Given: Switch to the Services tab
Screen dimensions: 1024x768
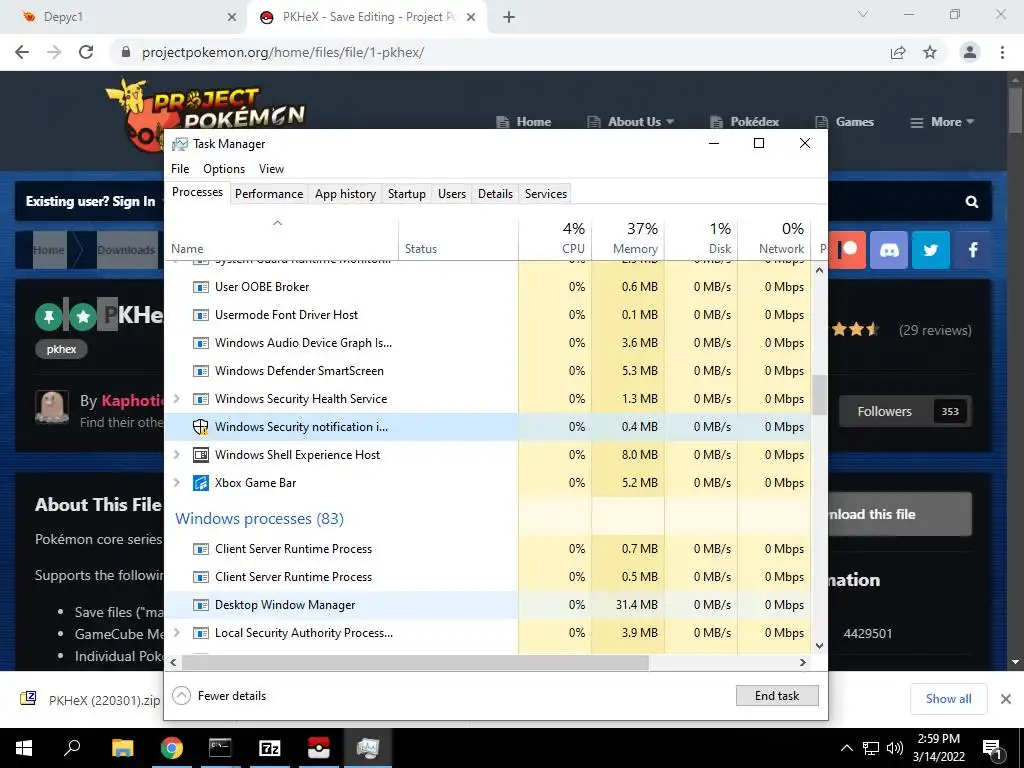Looking at the screenshot, I should 546,194.
